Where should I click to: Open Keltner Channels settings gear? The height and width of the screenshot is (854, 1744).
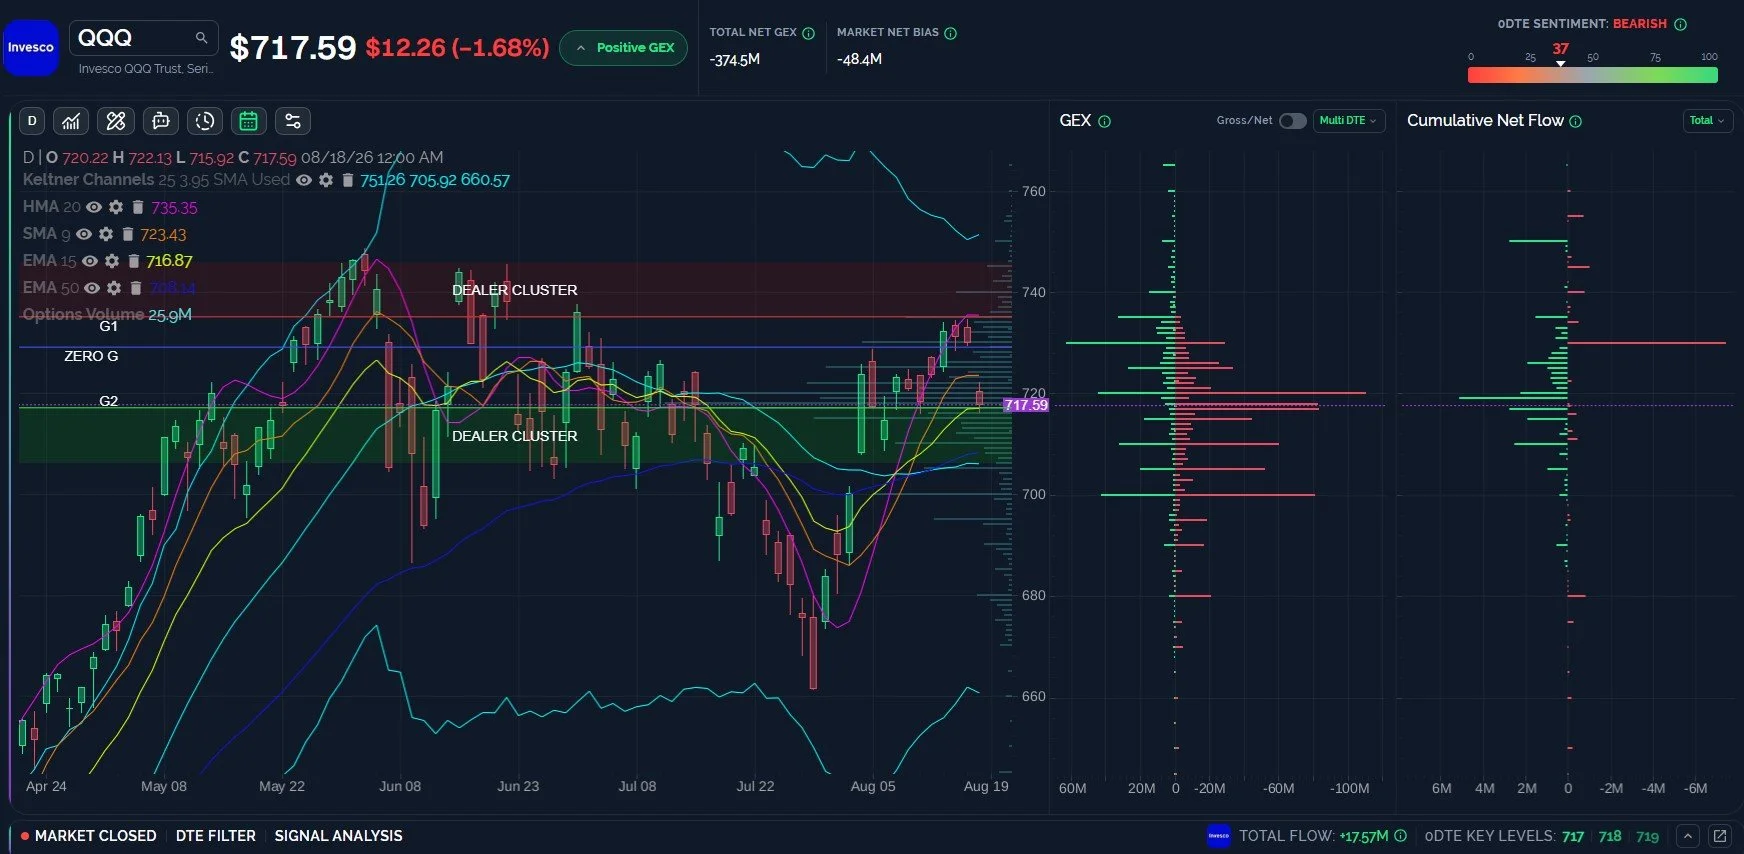326,180
